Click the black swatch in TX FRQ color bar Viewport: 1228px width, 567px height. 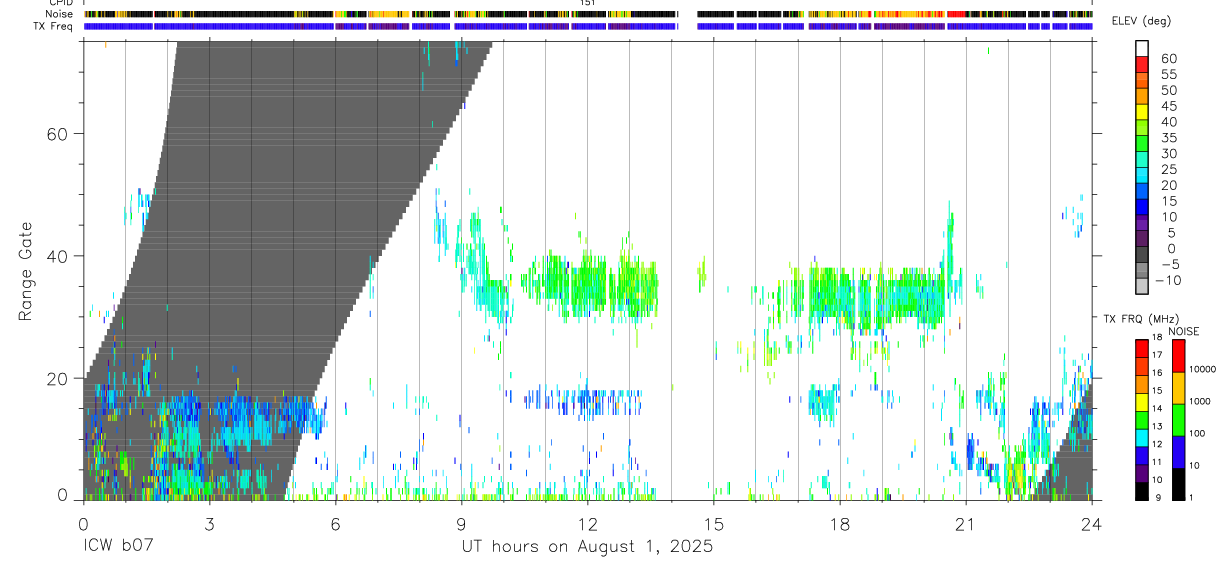(1142, 491)
